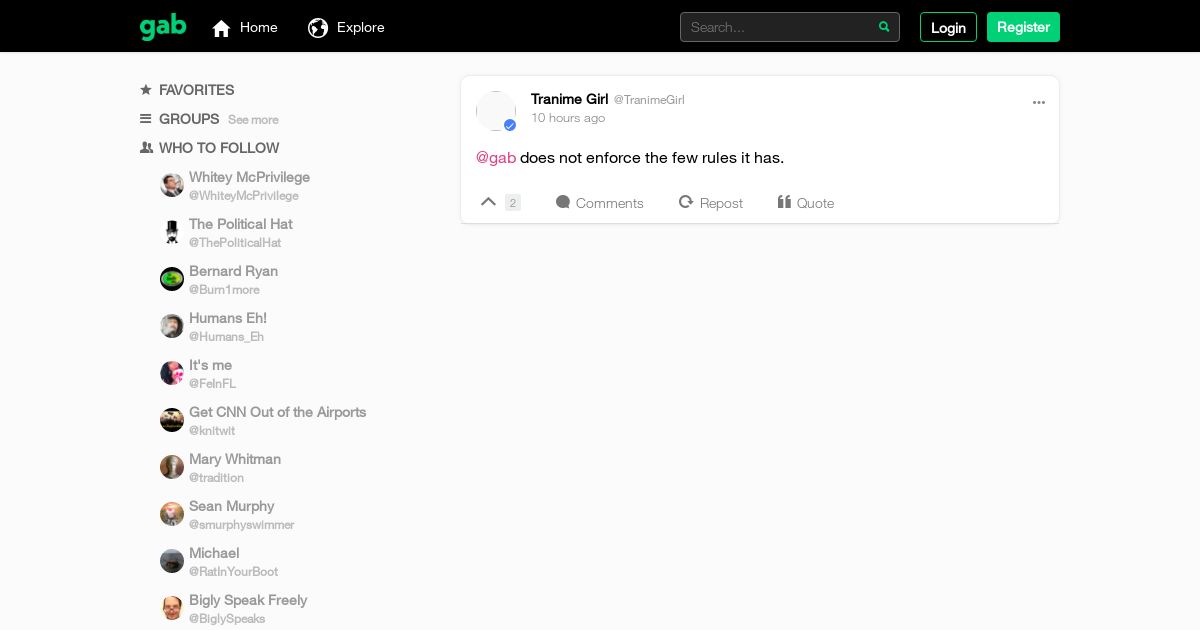
Task: Click the @TranimeGirl handle
Action: 649,100
